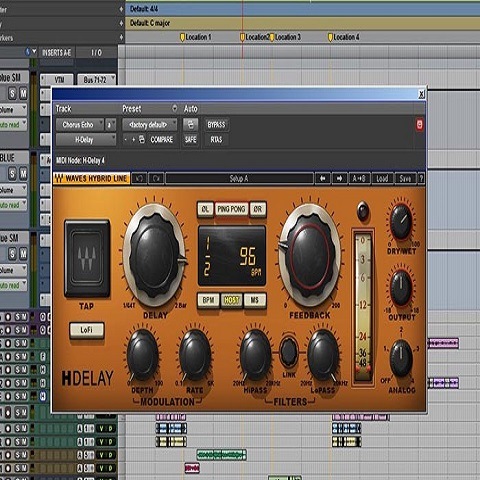Image resolution: width=480 pixels, height=480 pixels.
Task: Open the factory default preset dropdown
Action: (x=150, y=125)
